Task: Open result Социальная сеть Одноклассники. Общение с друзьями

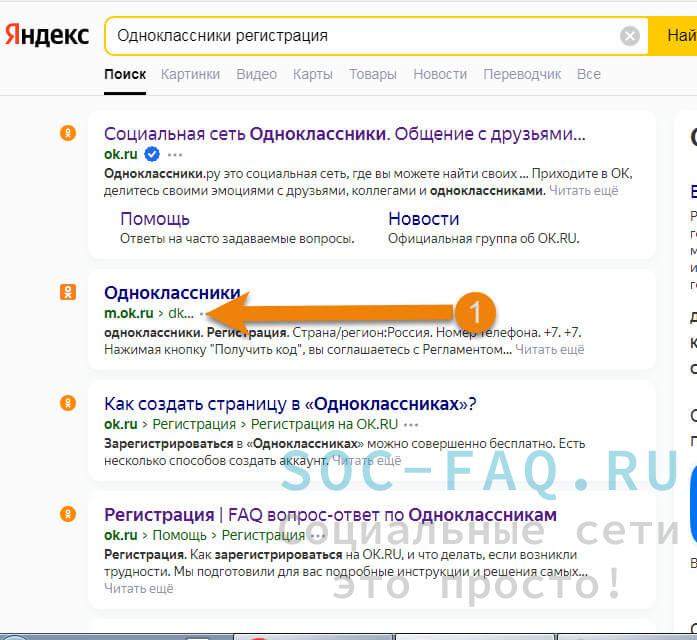Action: pyautogui.click(x=344, y=134)
